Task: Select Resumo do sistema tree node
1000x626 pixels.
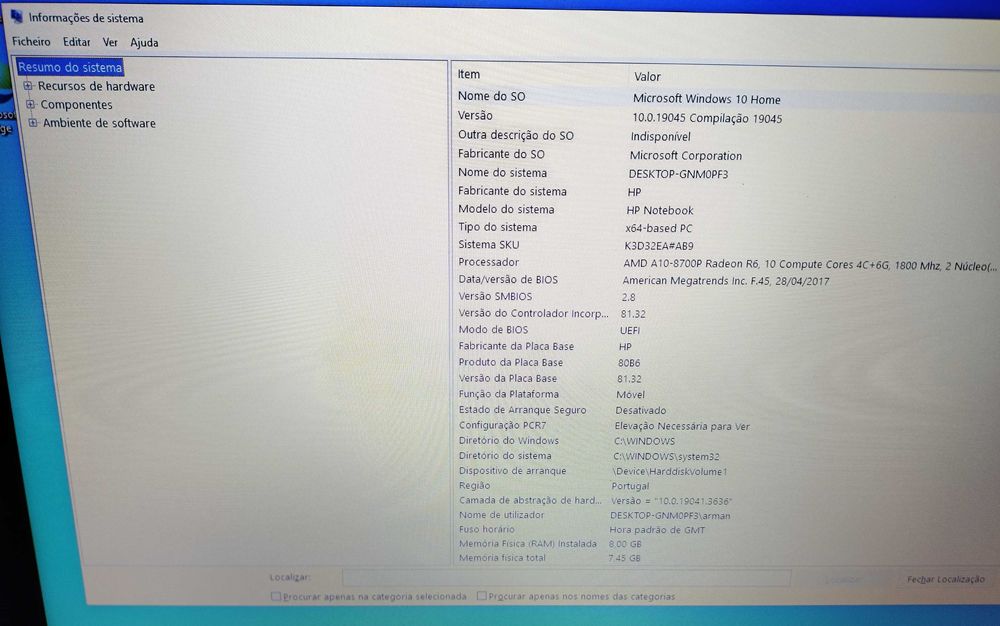Action: 70,67
